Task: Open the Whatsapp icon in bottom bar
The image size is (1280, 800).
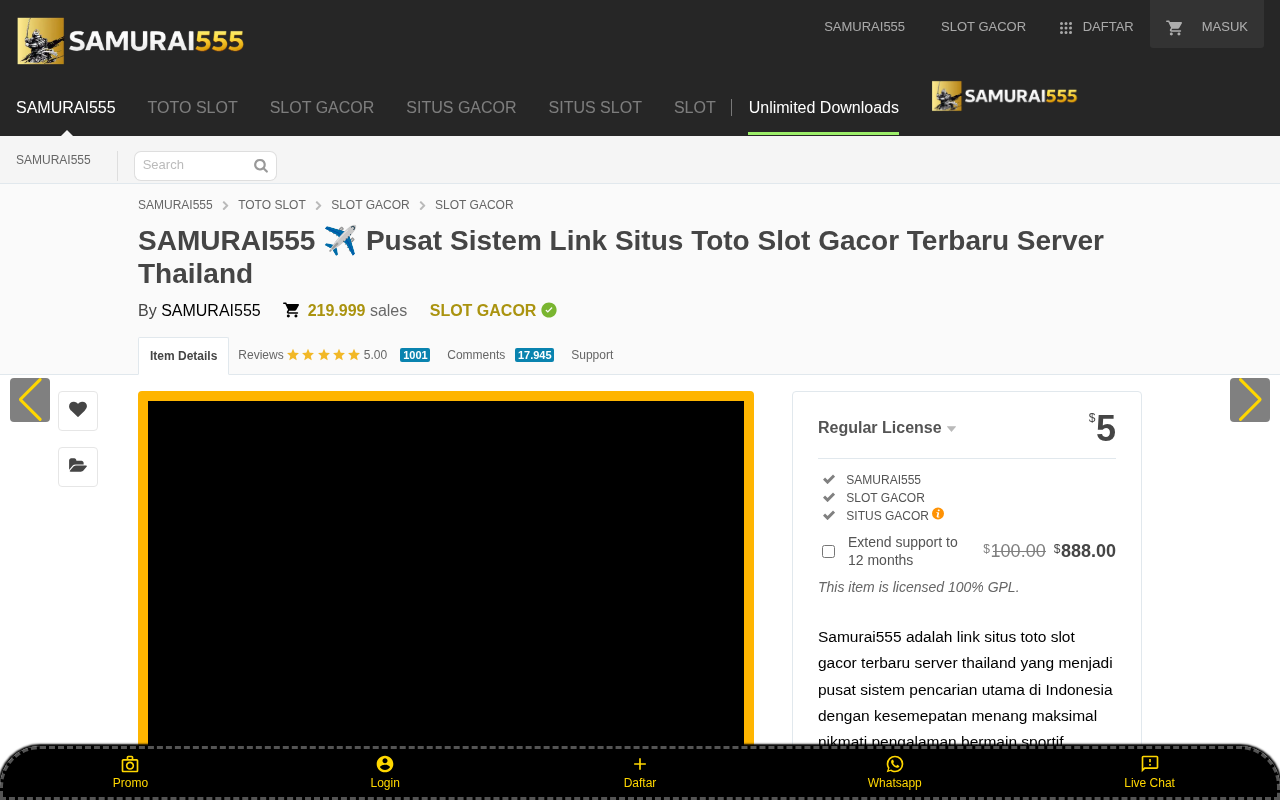Action: (x=895, y=764)
